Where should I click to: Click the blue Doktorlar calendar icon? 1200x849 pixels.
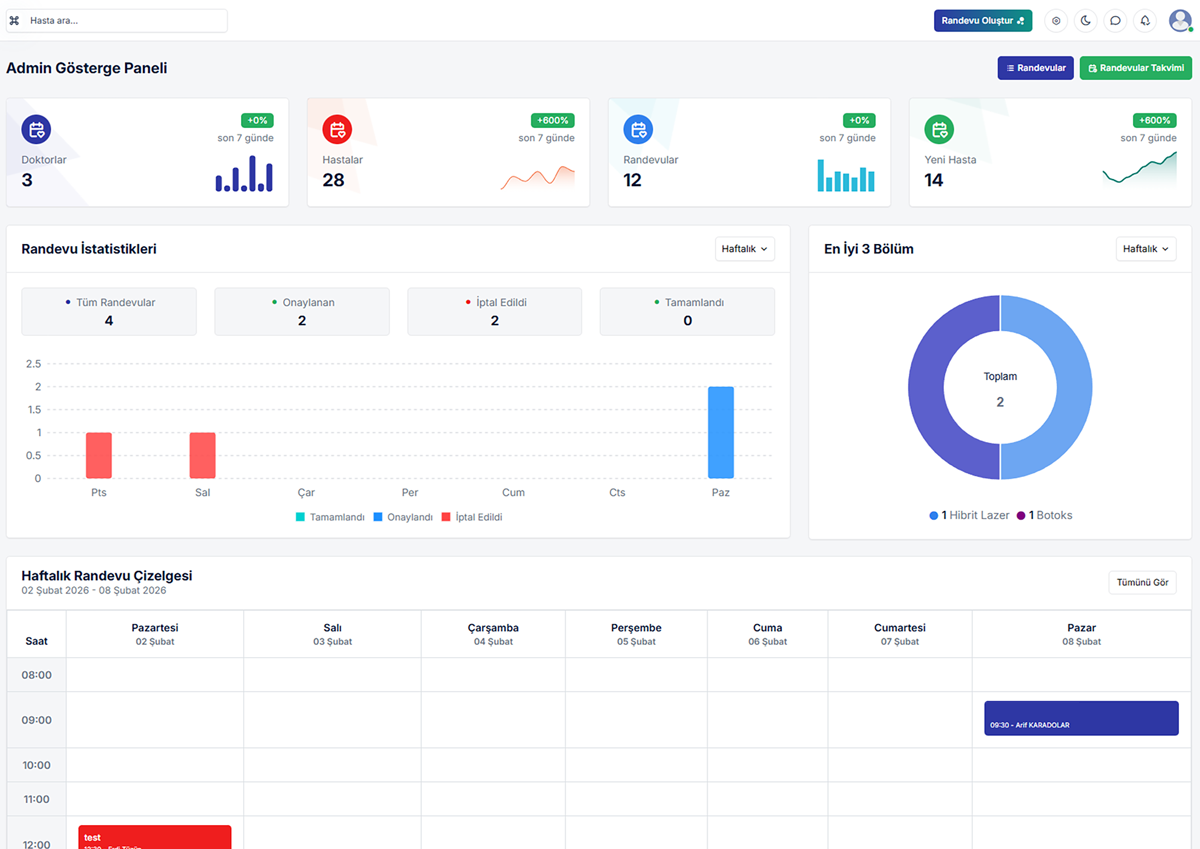(x=36, y=129)
